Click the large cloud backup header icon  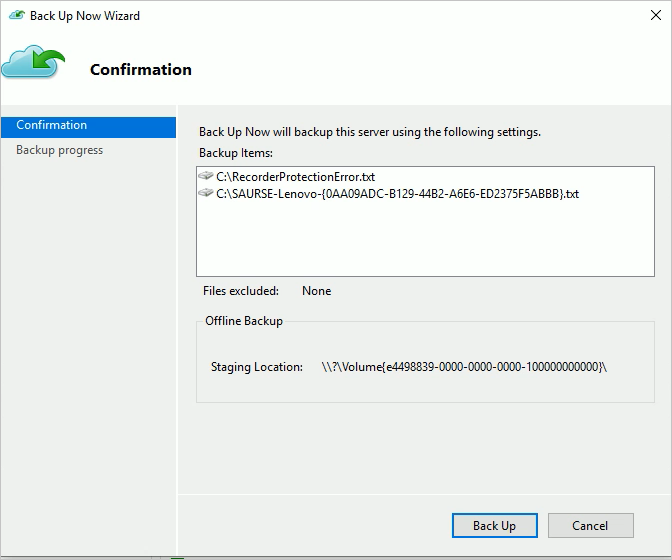coord(33,62)
